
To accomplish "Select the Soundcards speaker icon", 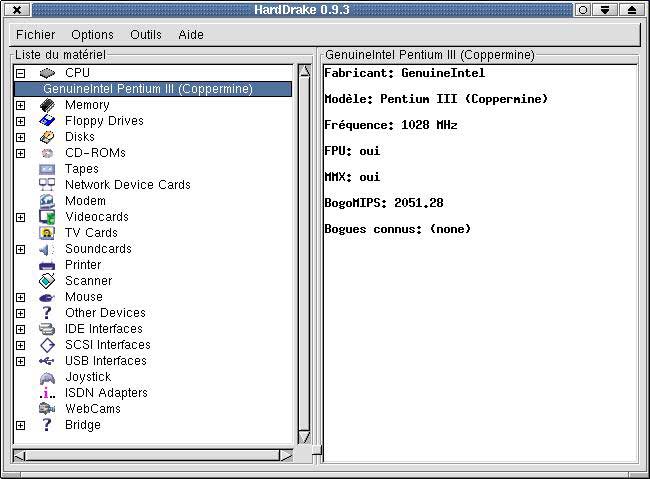I will (47, 249).
